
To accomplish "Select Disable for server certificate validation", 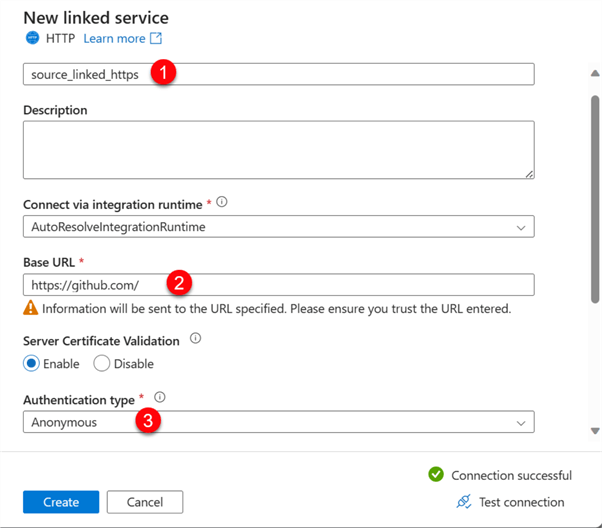I will pyautogui.click(x=102, y=364).
